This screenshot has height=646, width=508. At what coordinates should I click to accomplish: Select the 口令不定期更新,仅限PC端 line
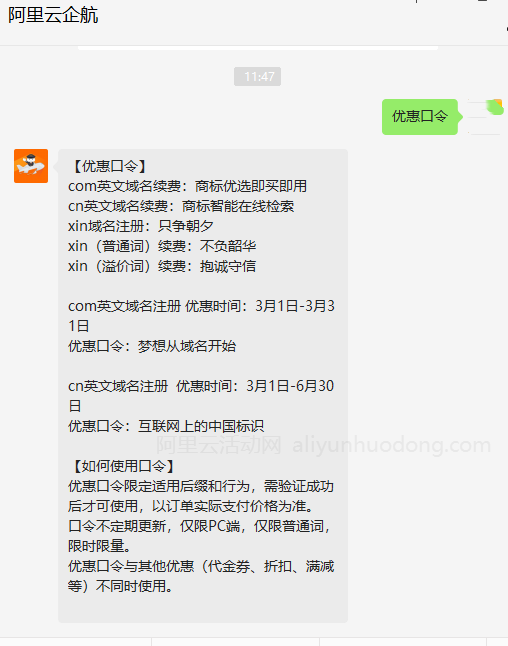[199, 536]
